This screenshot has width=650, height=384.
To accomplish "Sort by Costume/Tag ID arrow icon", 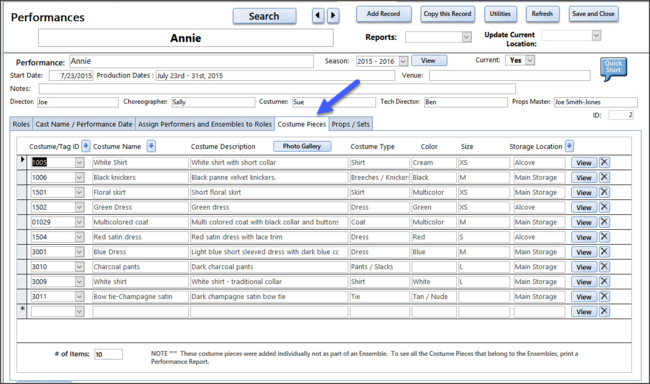I will (x=85, y=146).
